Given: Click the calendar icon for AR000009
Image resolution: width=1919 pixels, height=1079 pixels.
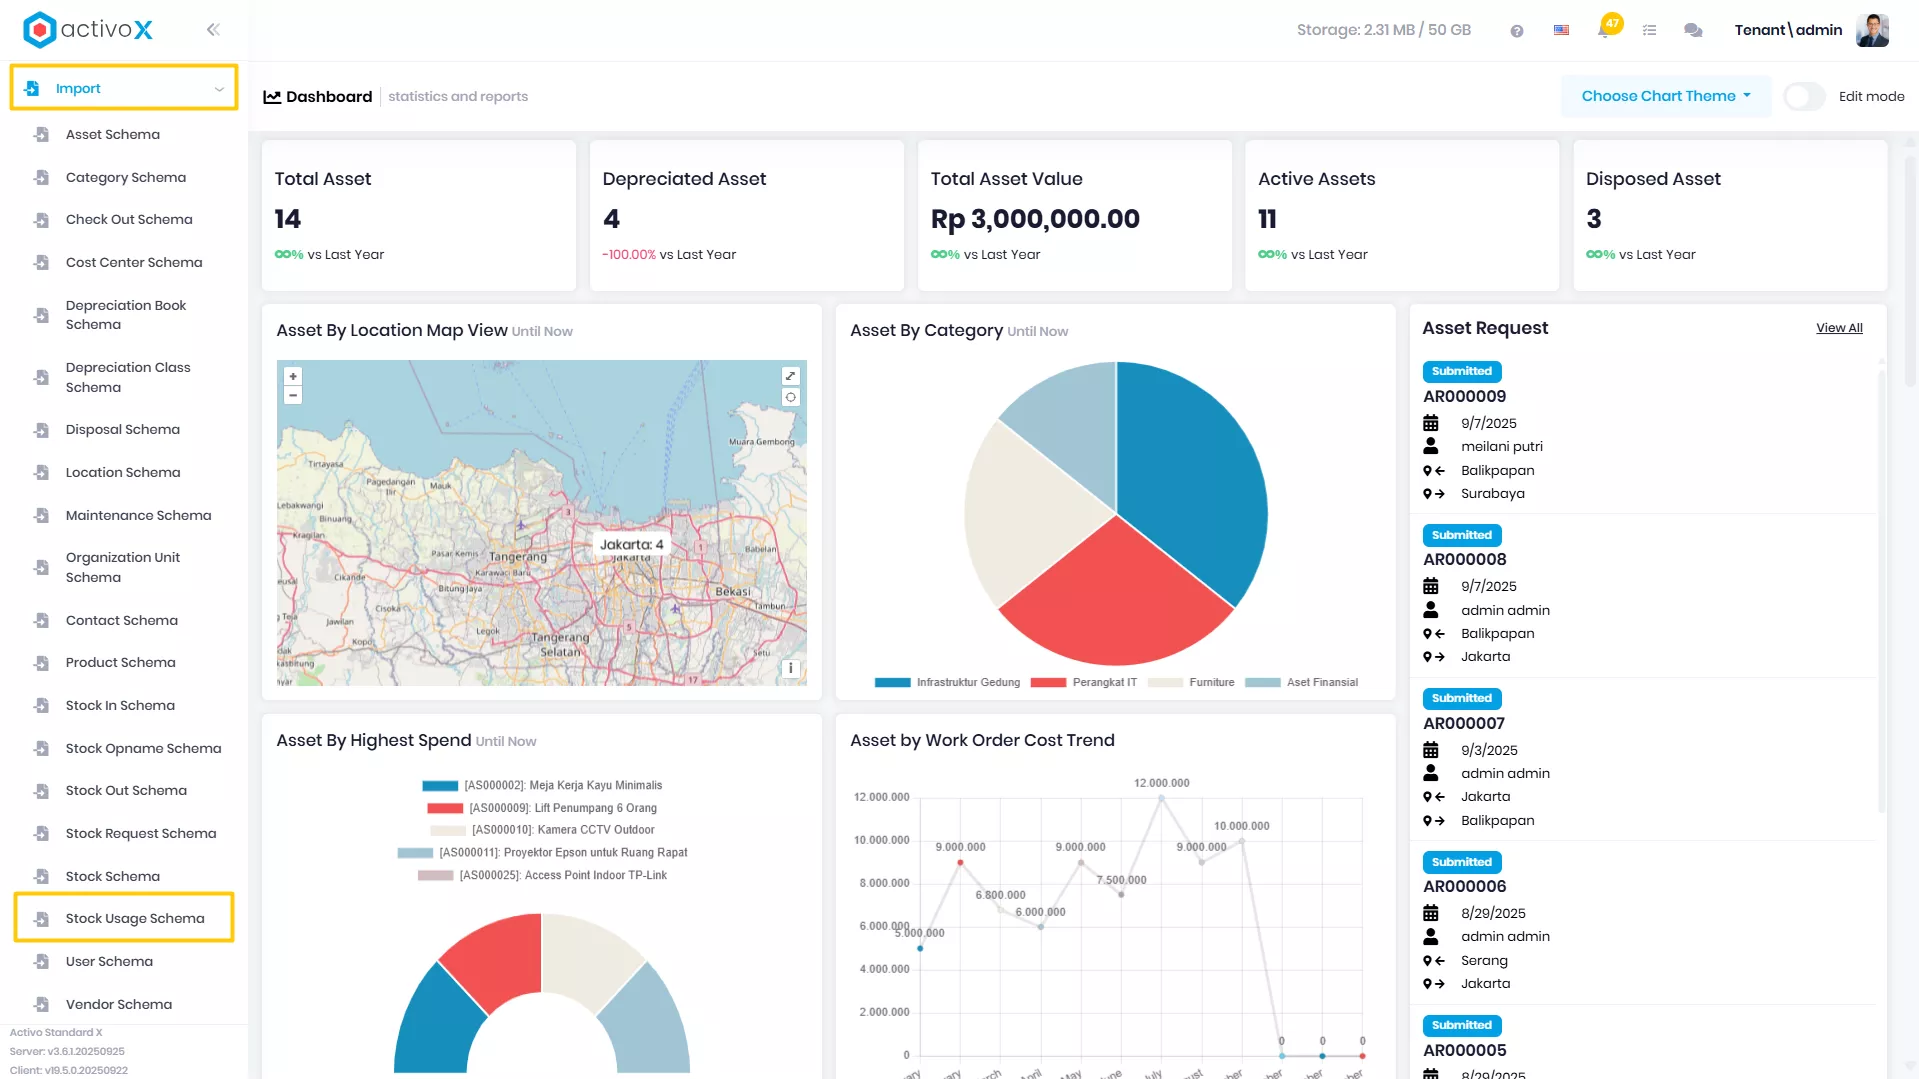Looking at the screenshot, I should (1431, 423).
